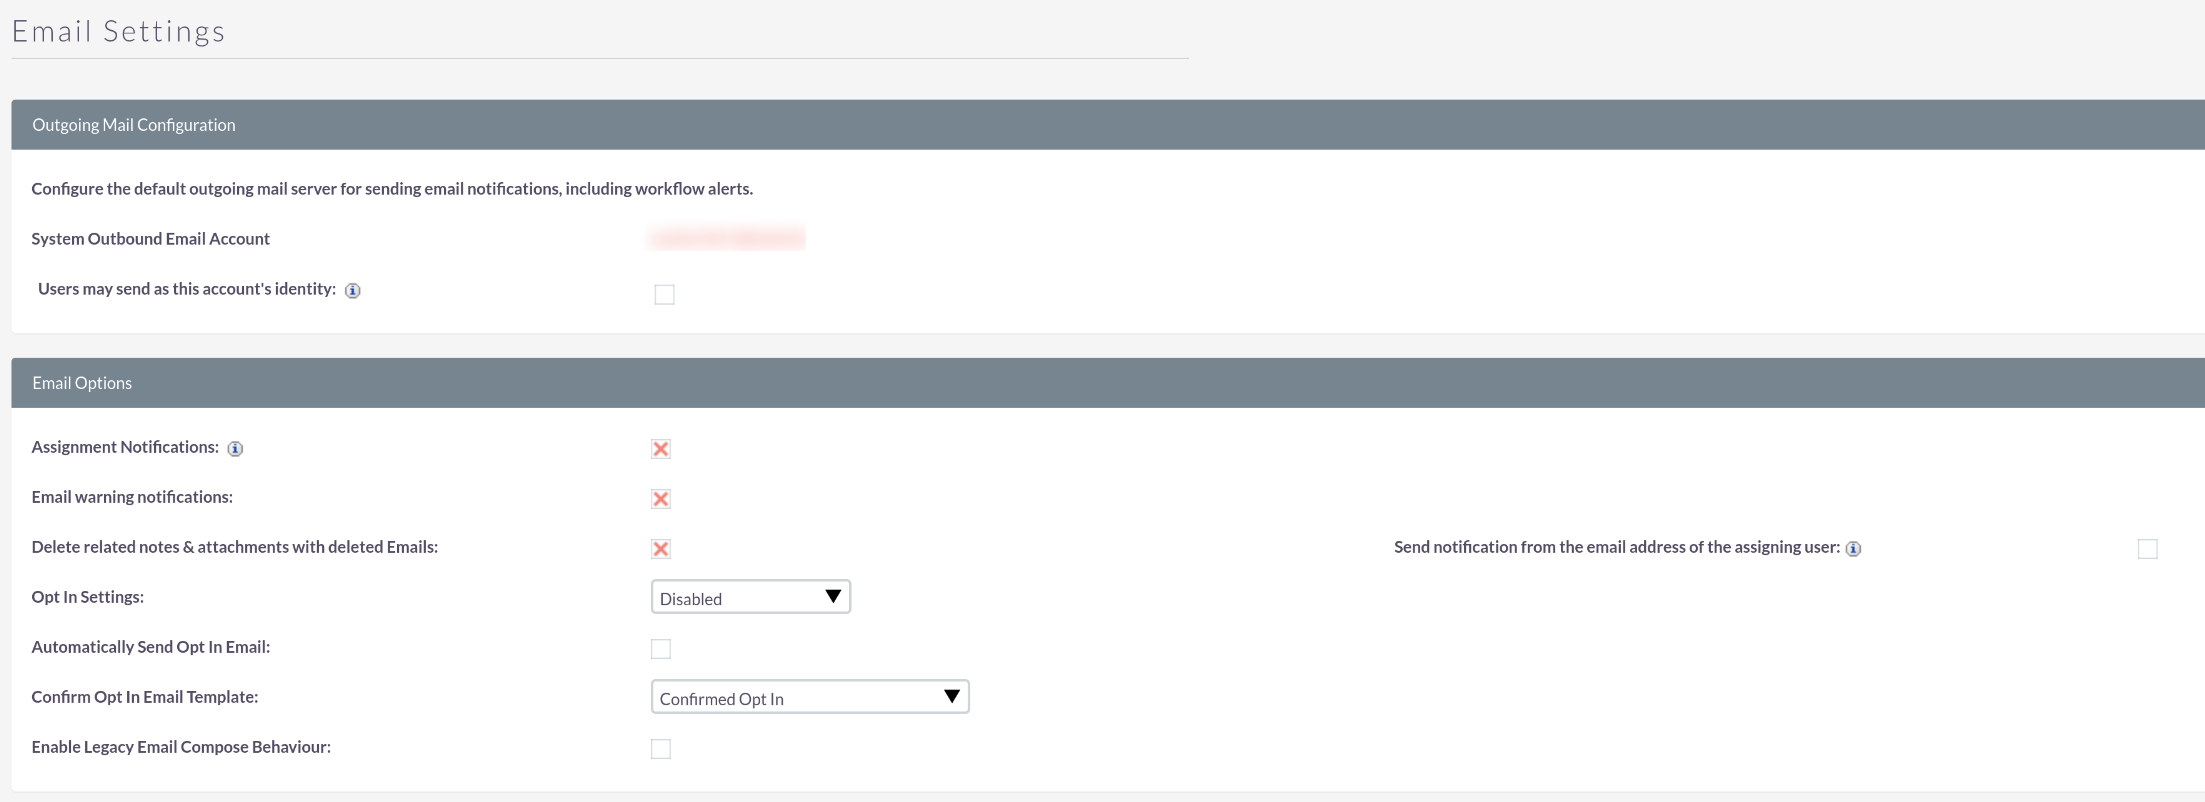Image resolution: width=2205 pixels, height=802 pixels.
Task: Click the Confirm Opt In Email Template label
Action: [x=145, y=697]
